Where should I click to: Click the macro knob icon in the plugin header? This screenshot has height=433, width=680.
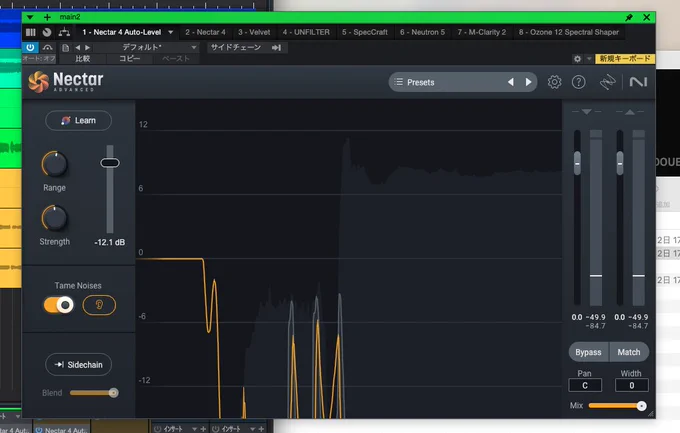tap(47, 32)
